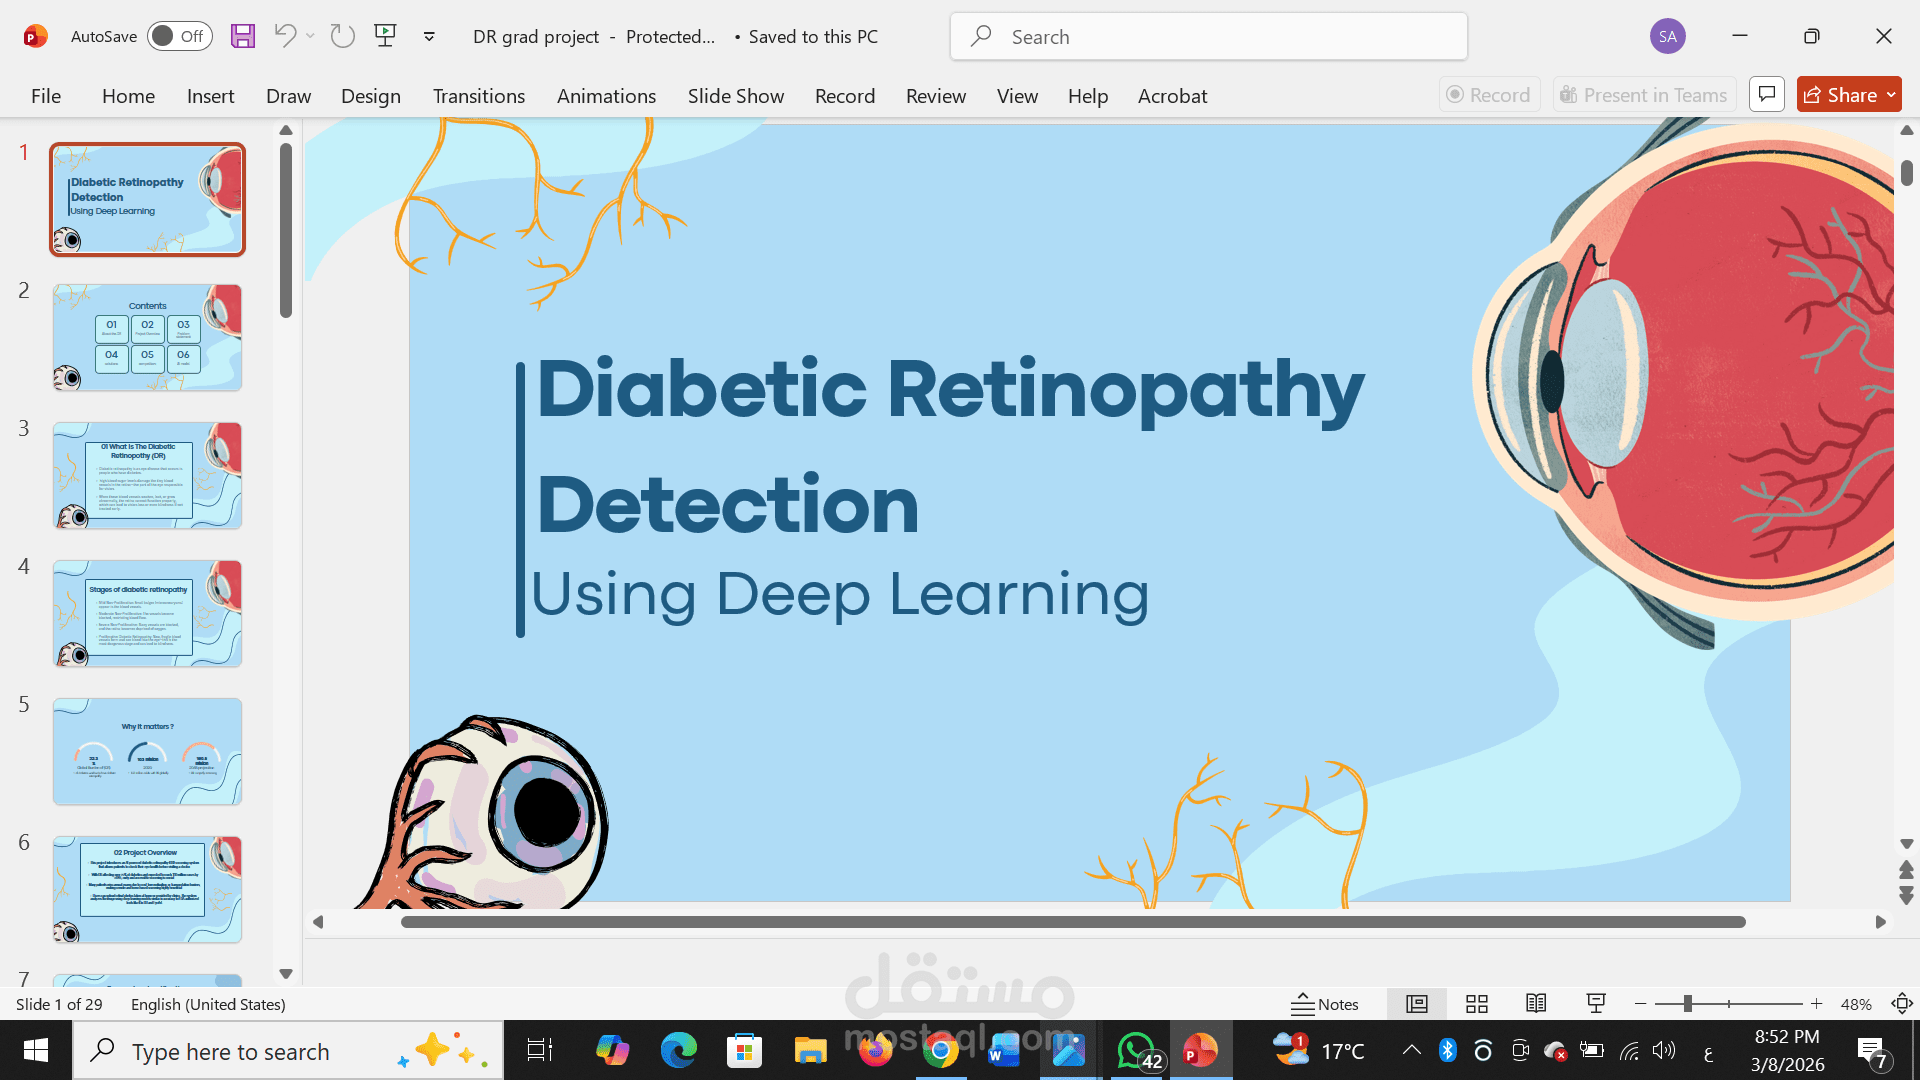Open the Transitions tab

point(478,96)
